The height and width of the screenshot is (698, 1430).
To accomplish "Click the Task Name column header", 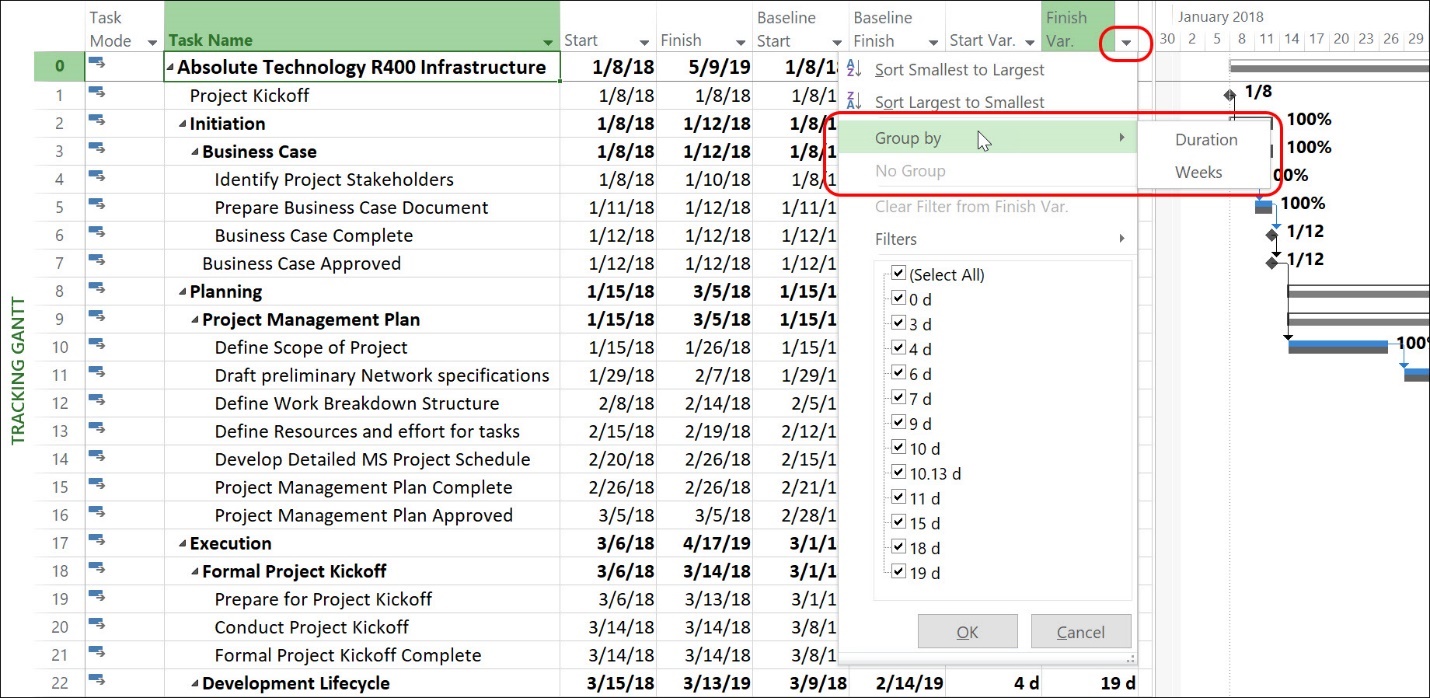I will pos(362,27).
